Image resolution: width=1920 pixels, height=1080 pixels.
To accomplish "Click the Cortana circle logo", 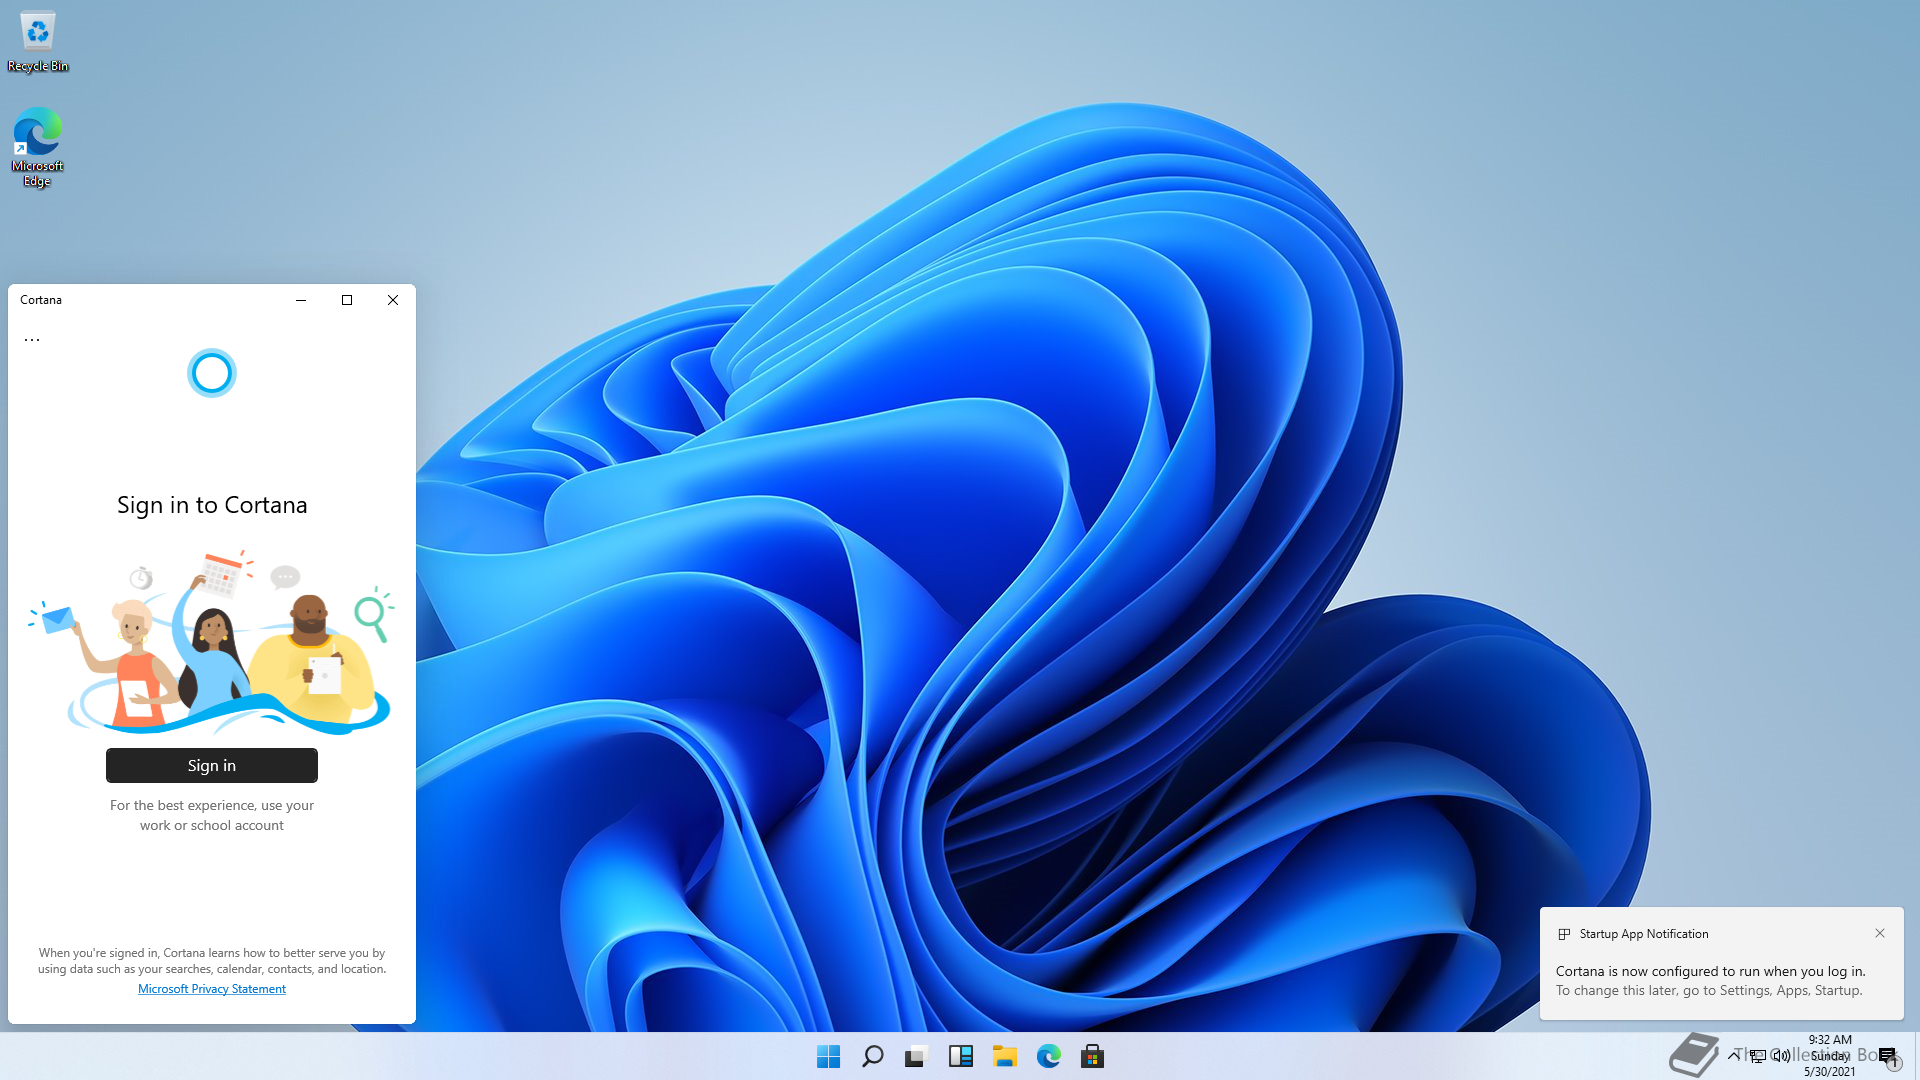I will [x=212, y=373].
